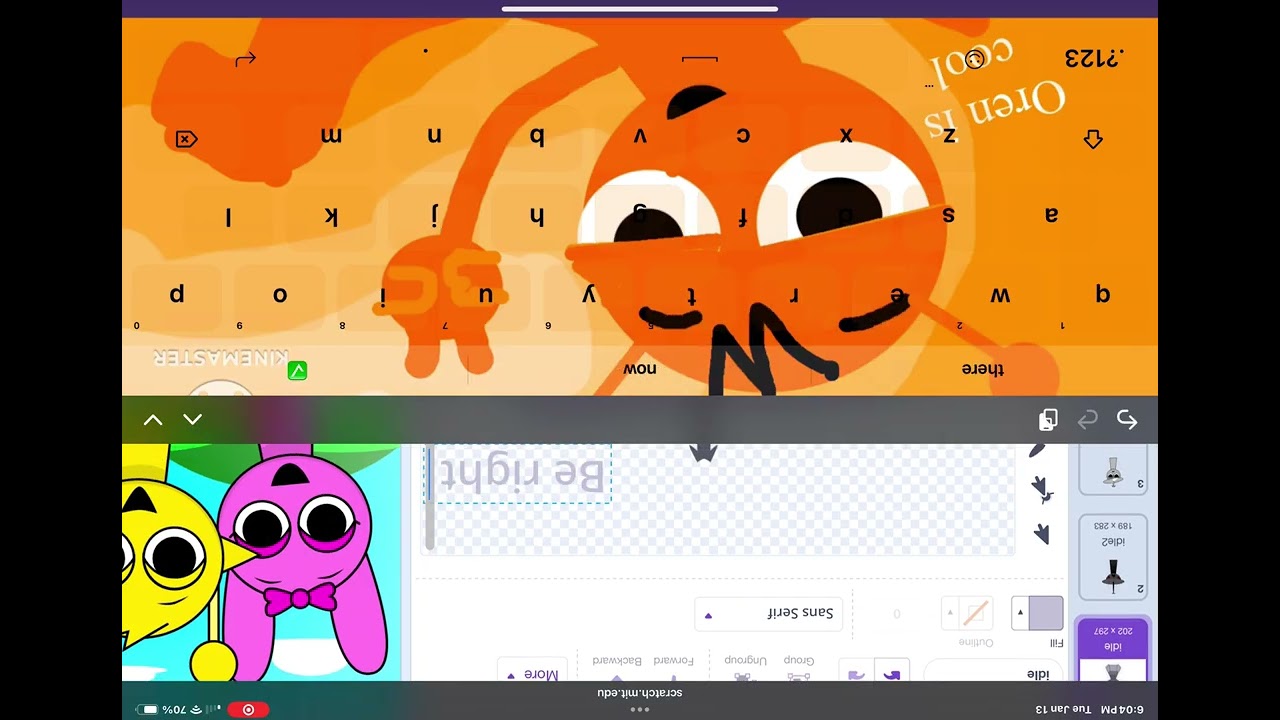Tap the b key
The image size is (1280, 720).
(537, 137)
